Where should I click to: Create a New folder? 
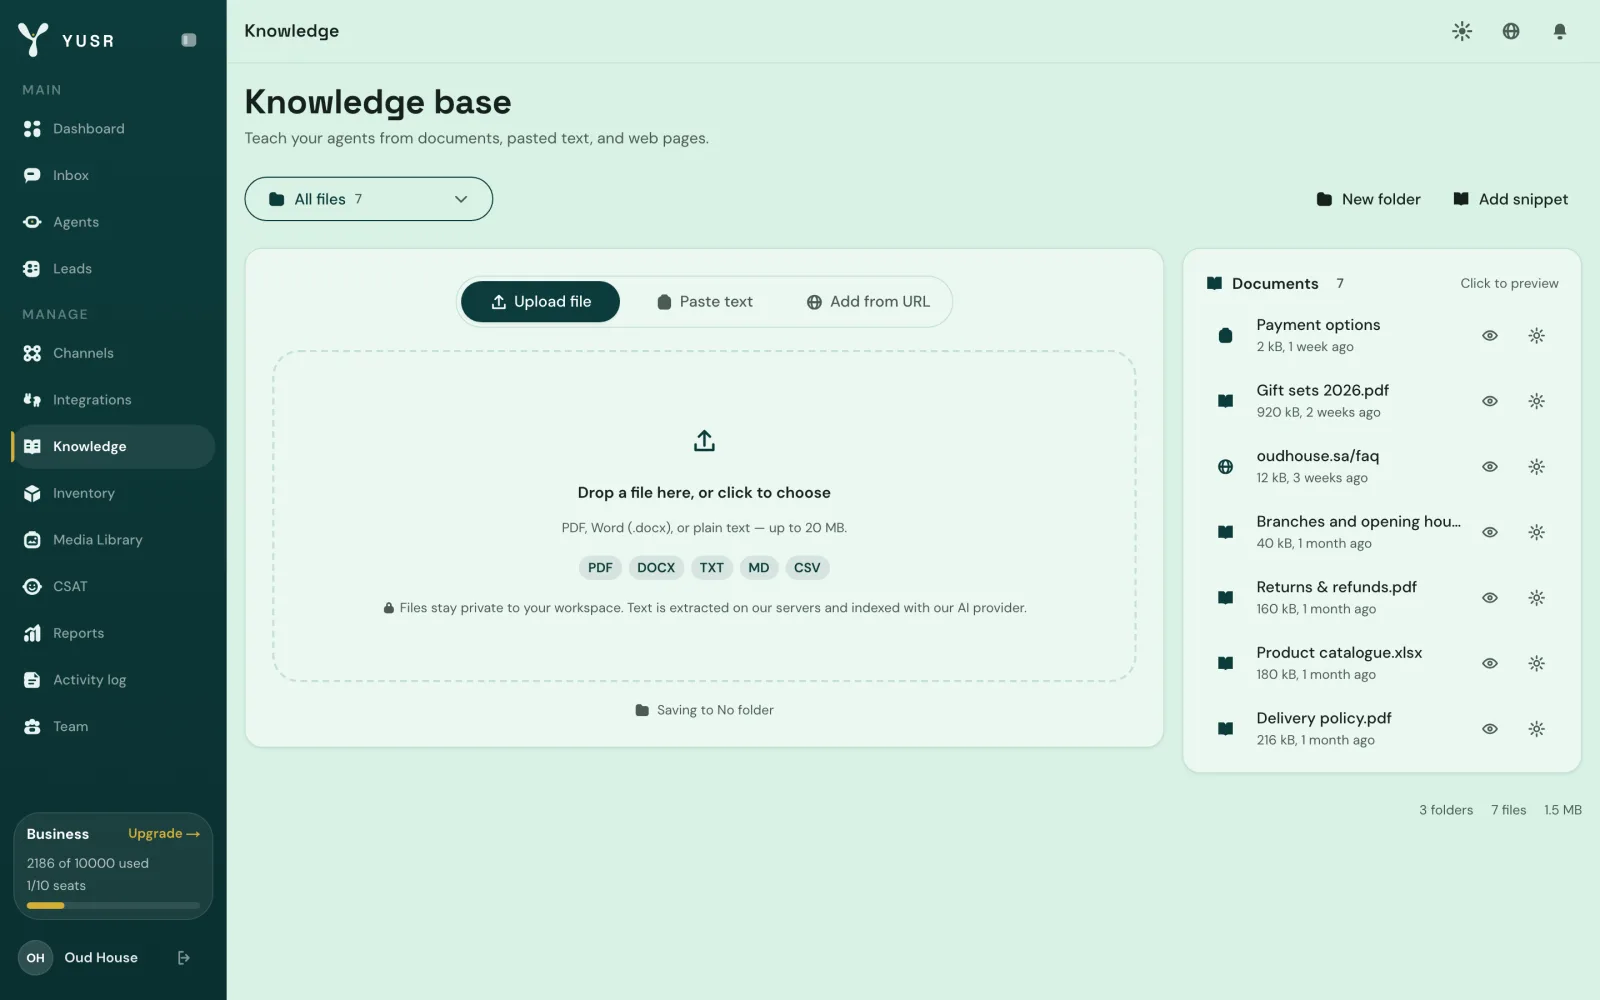1368,199
